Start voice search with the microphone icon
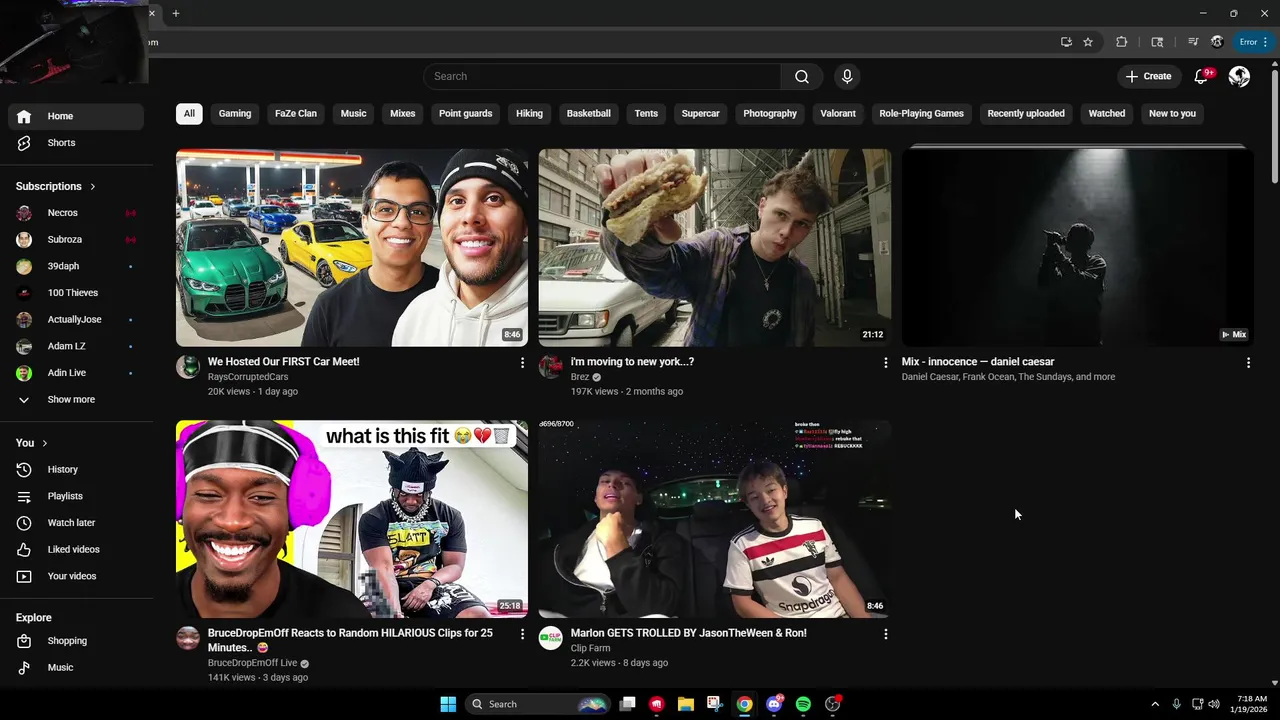Image resolution: width=1280 pixels, height=720 pixels. click(847, 77)
